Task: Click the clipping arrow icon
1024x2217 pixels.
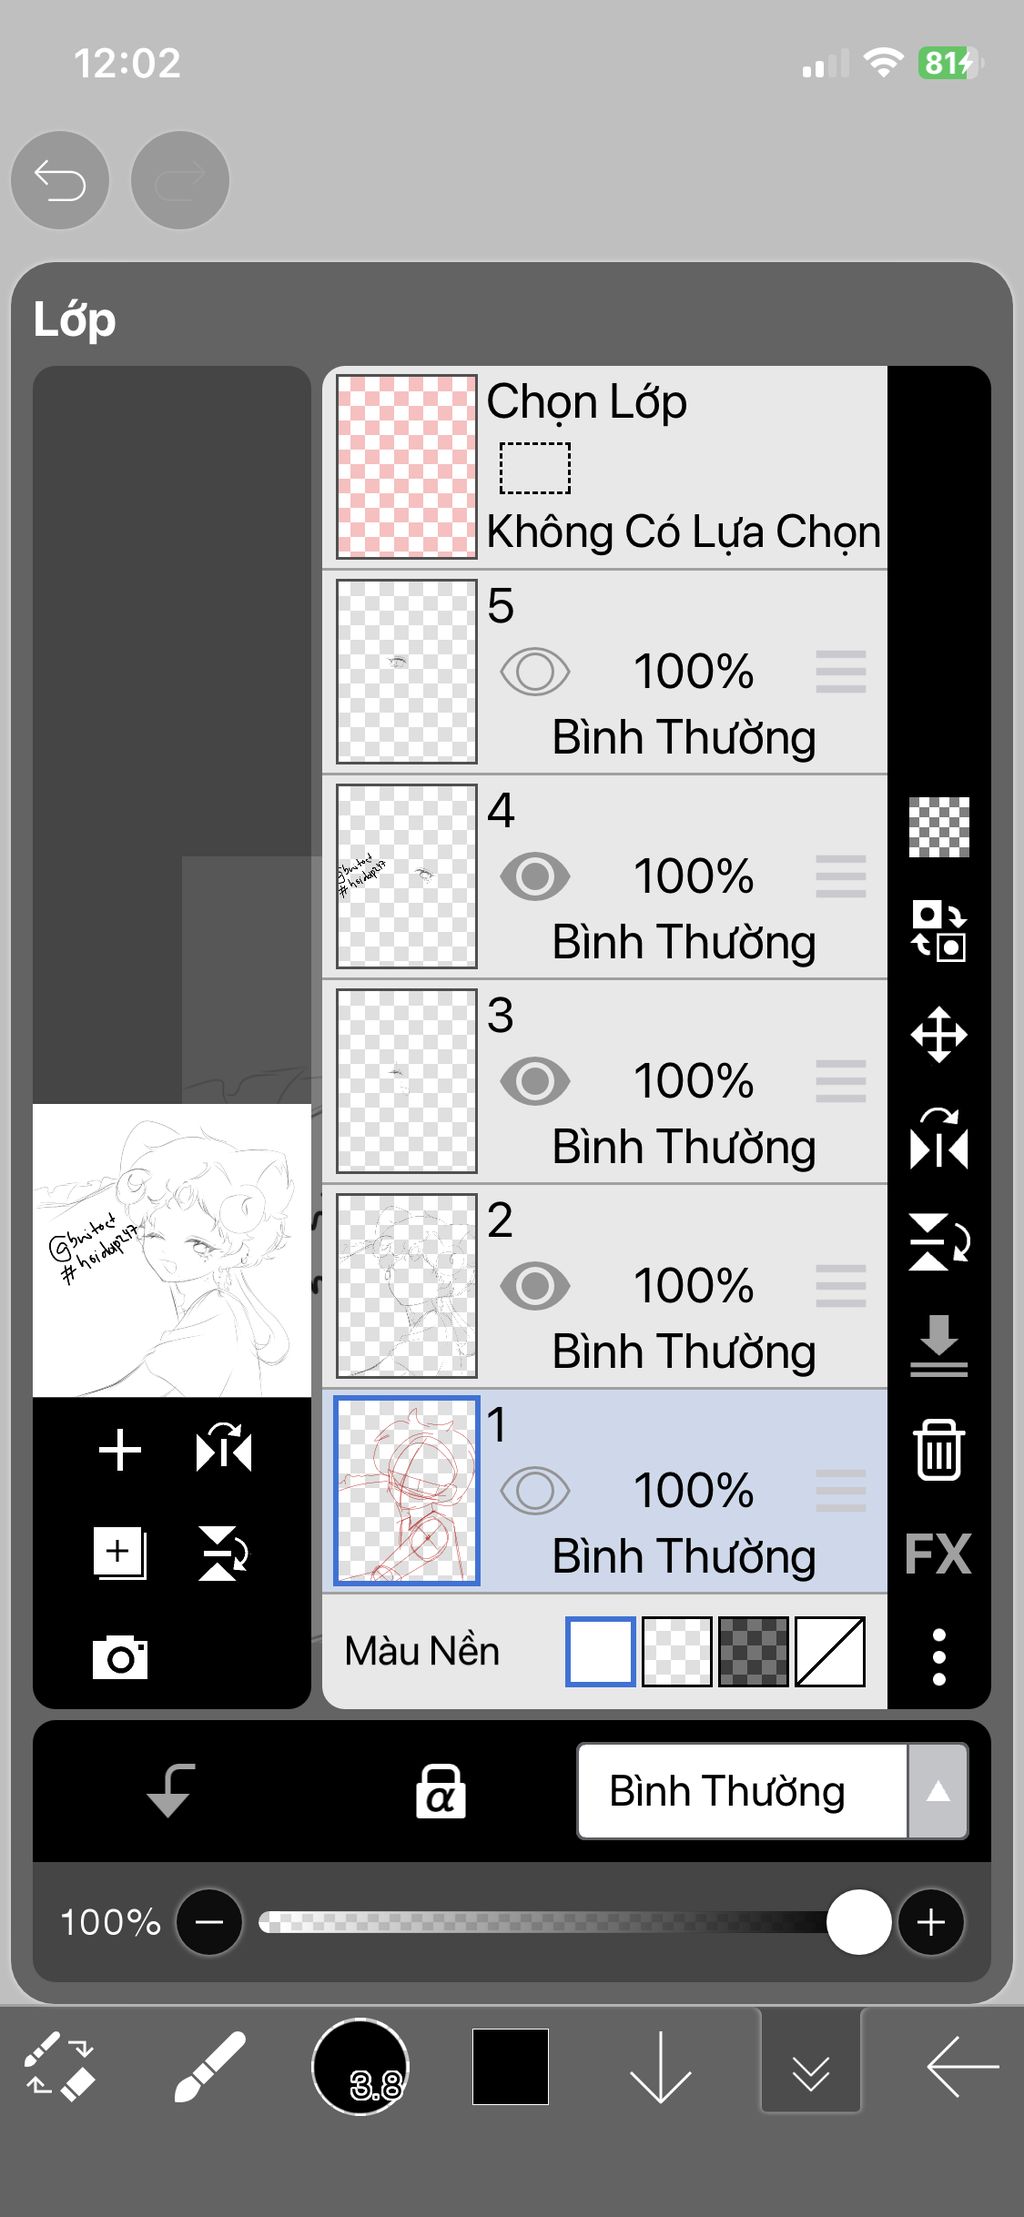Action: click(170, 1790)
